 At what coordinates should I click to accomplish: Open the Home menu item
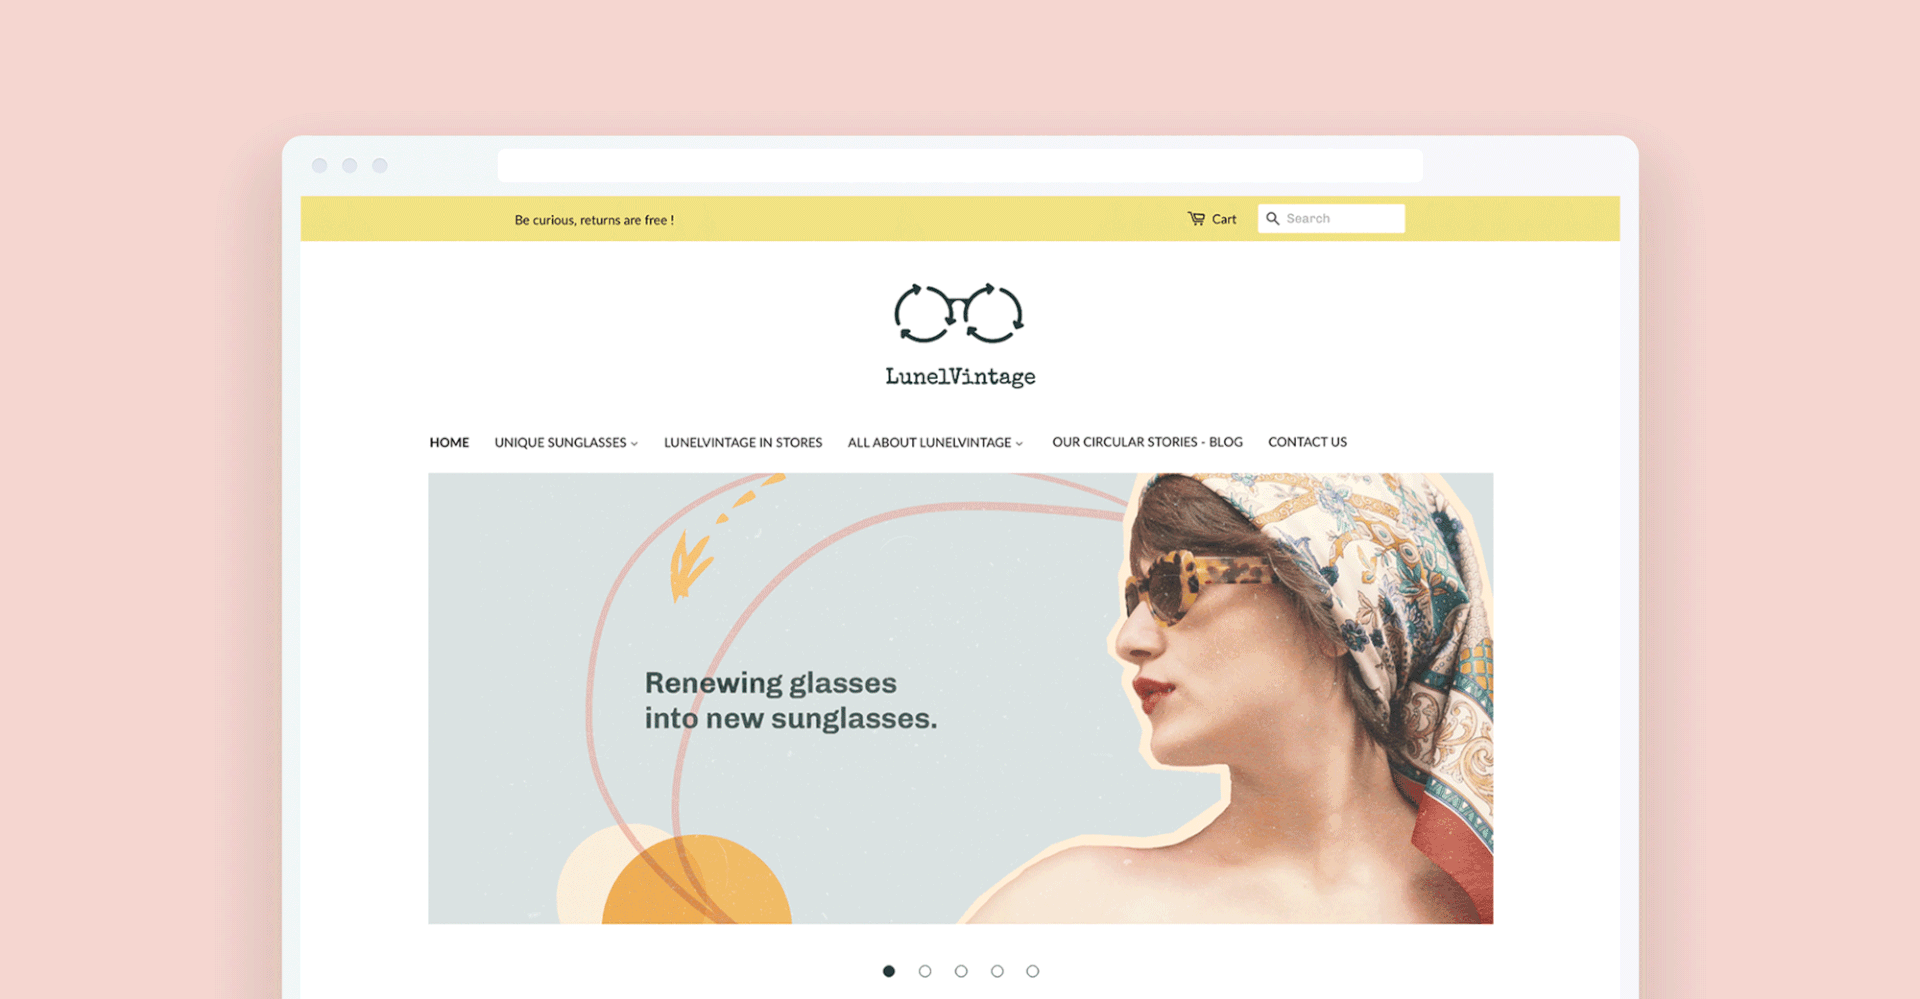pos(449,442)
